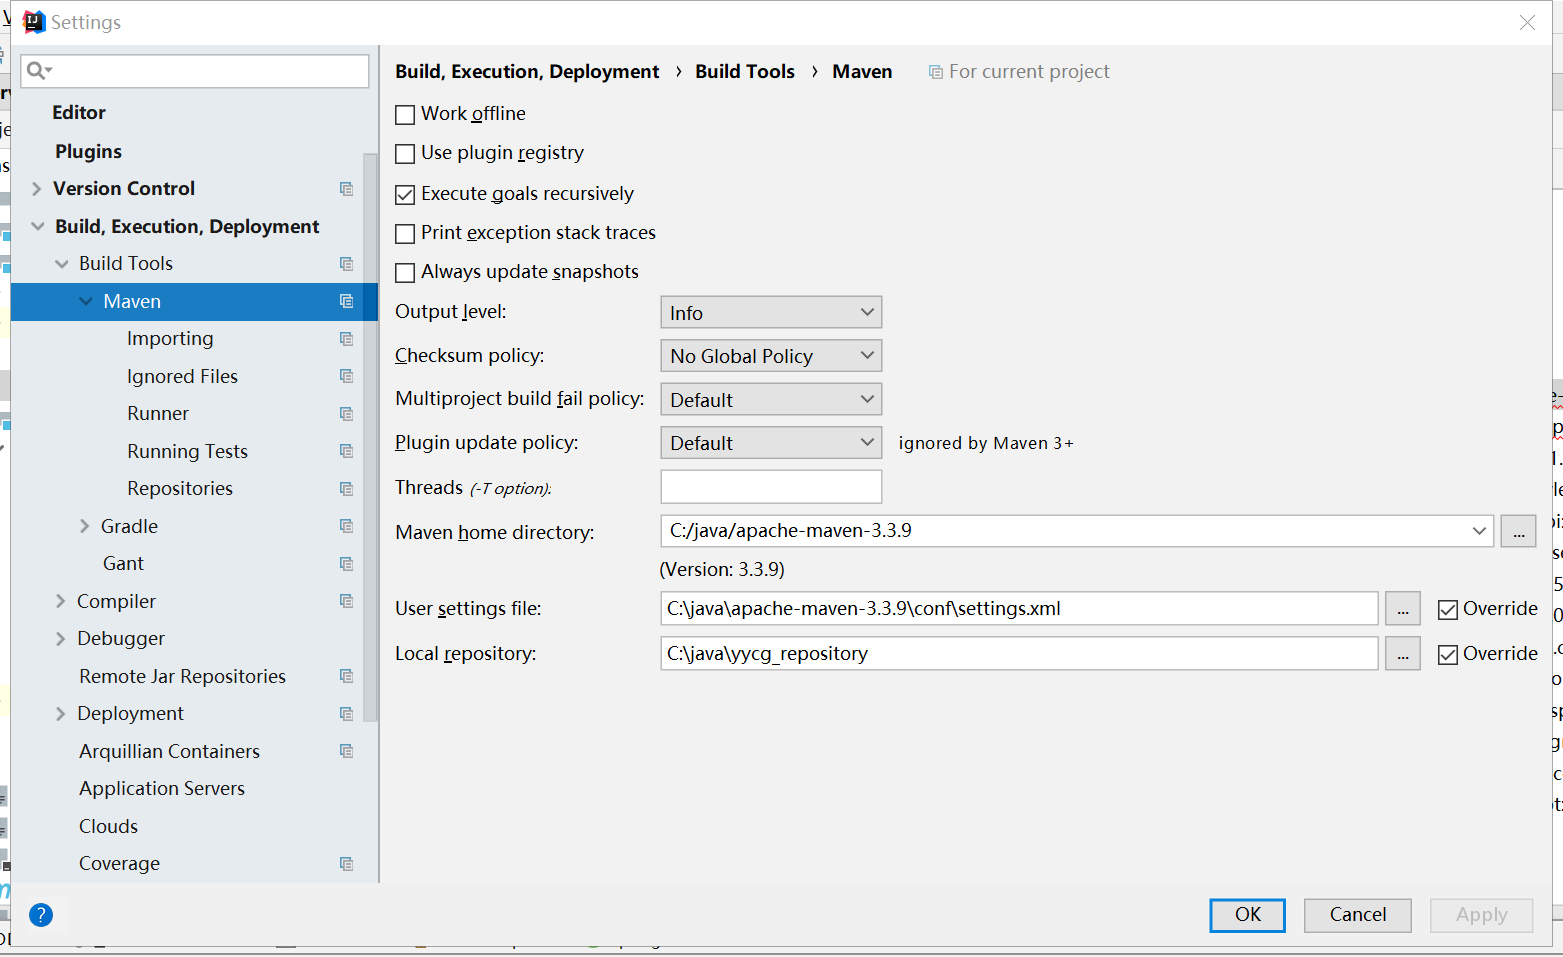Expand the Deployment tree node
The height and width of the screenshot is (957, 1563).
click(x=61, y=714)
